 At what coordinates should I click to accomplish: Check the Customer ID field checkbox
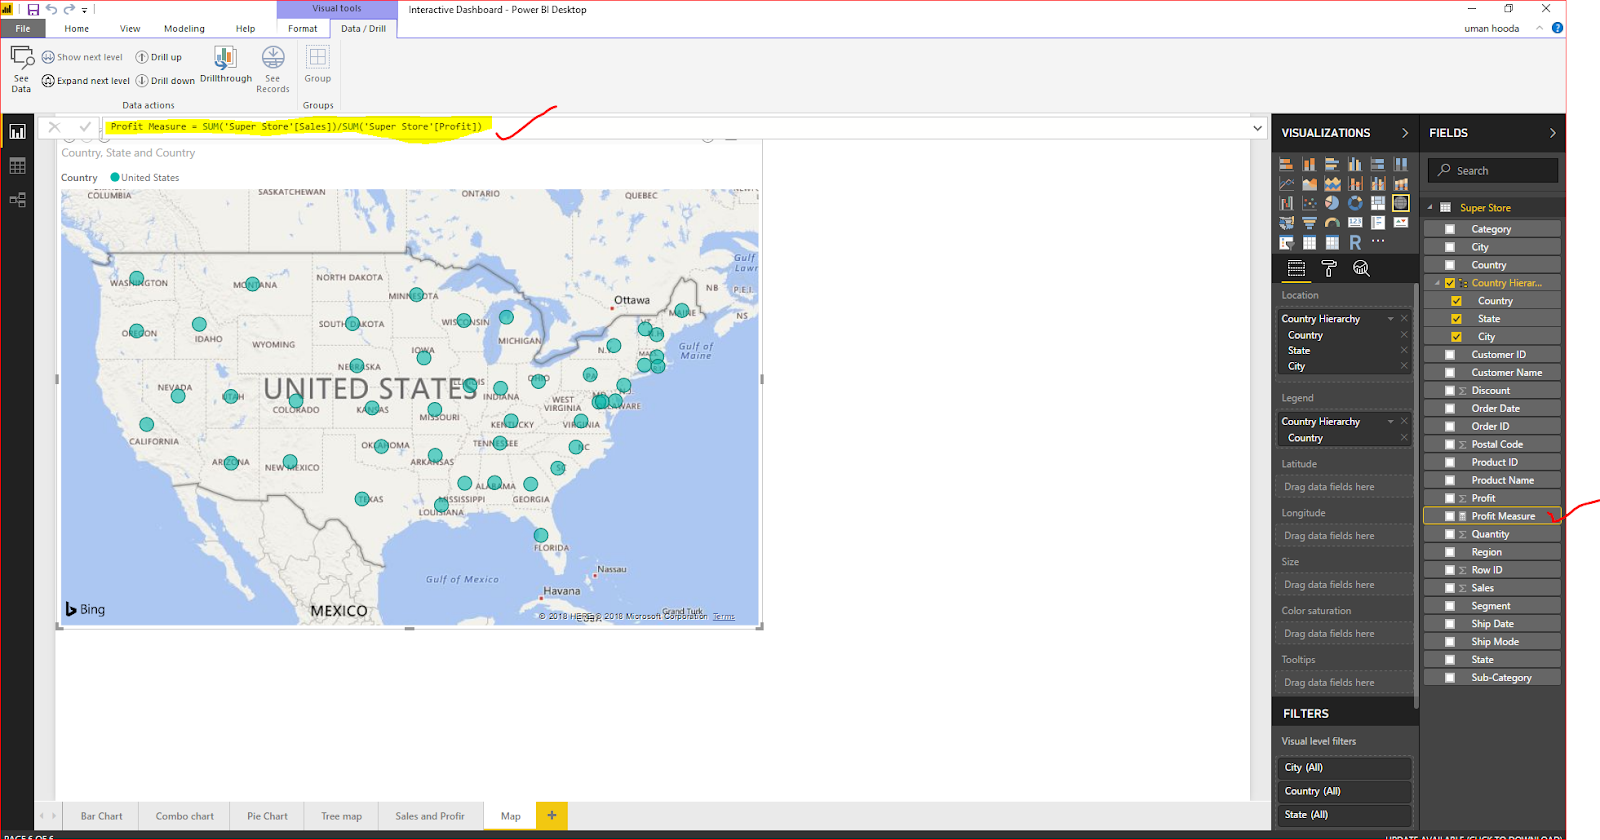click(x=1450, y=355)
